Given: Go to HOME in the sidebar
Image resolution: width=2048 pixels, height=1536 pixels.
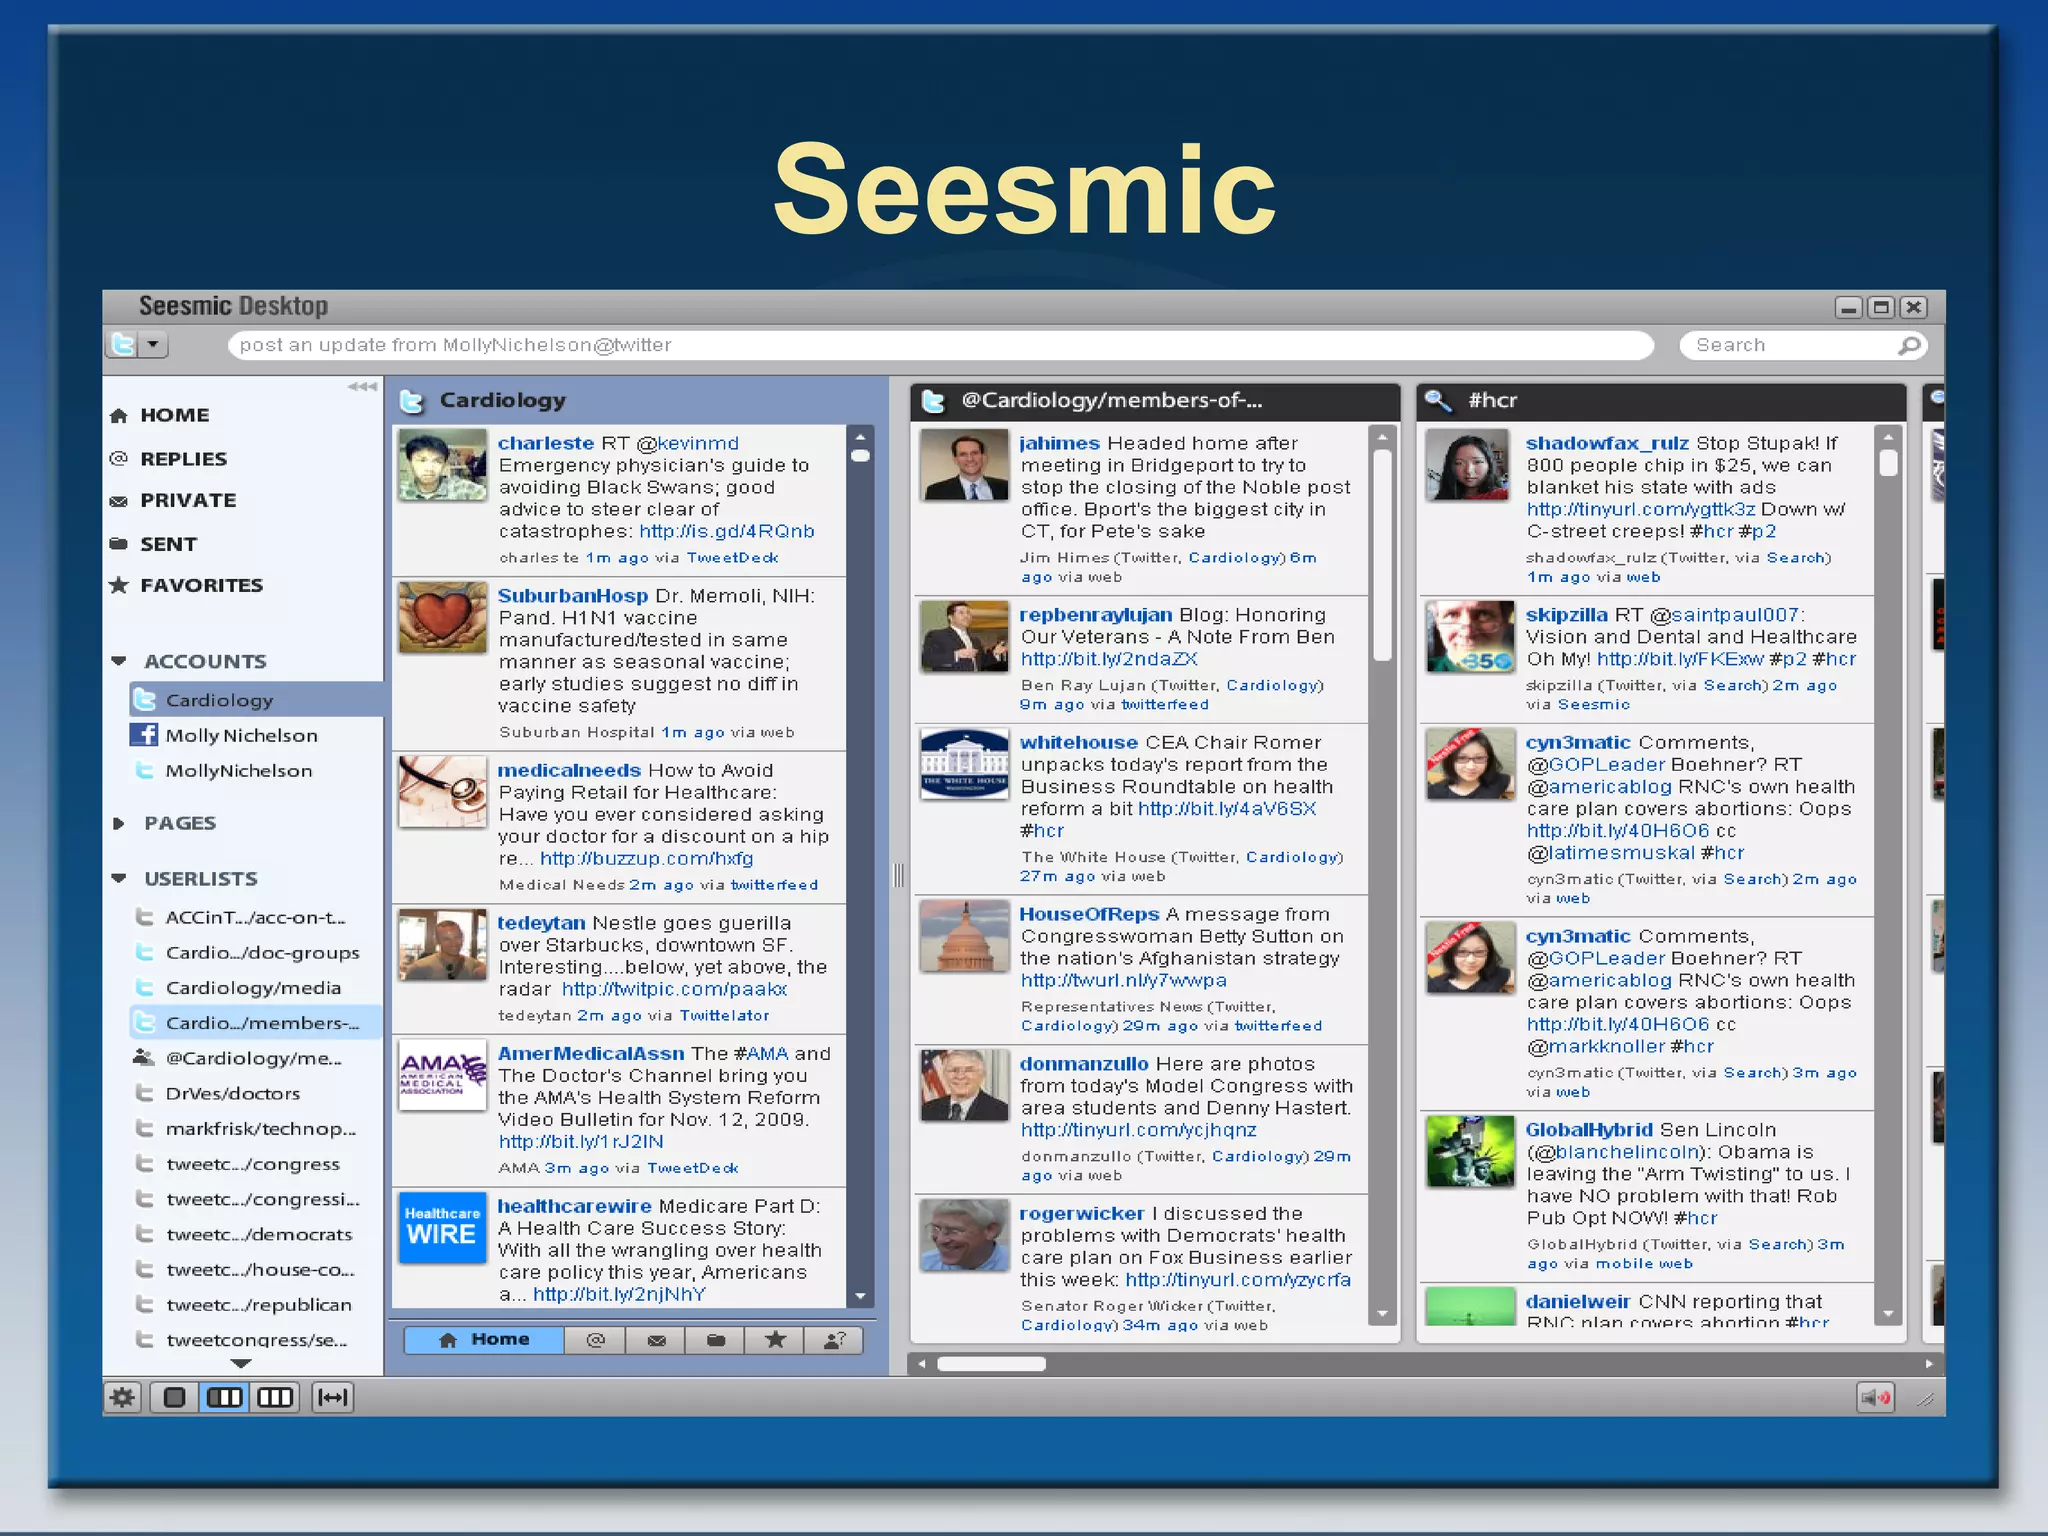Looking at the screenshot, I should click(174, 415).
